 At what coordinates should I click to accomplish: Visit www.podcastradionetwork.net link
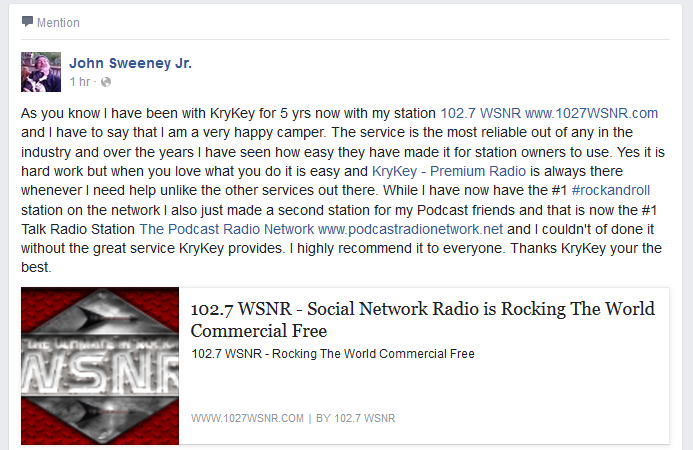410,229
